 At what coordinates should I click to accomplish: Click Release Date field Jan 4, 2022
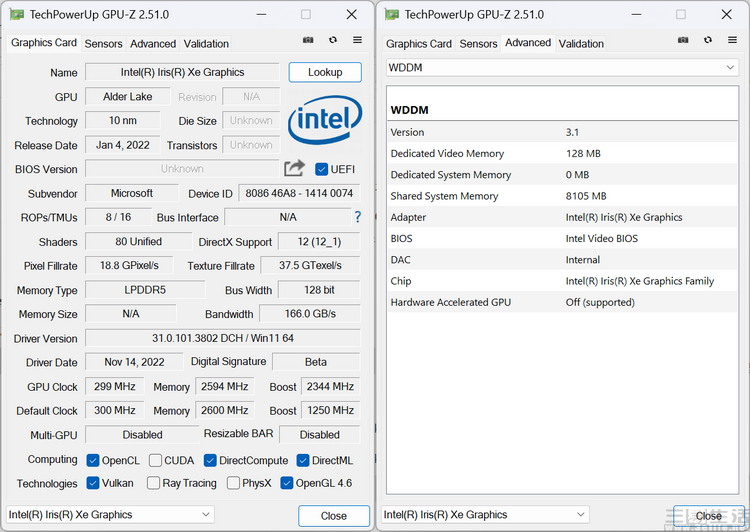click(x=123, y=145)
